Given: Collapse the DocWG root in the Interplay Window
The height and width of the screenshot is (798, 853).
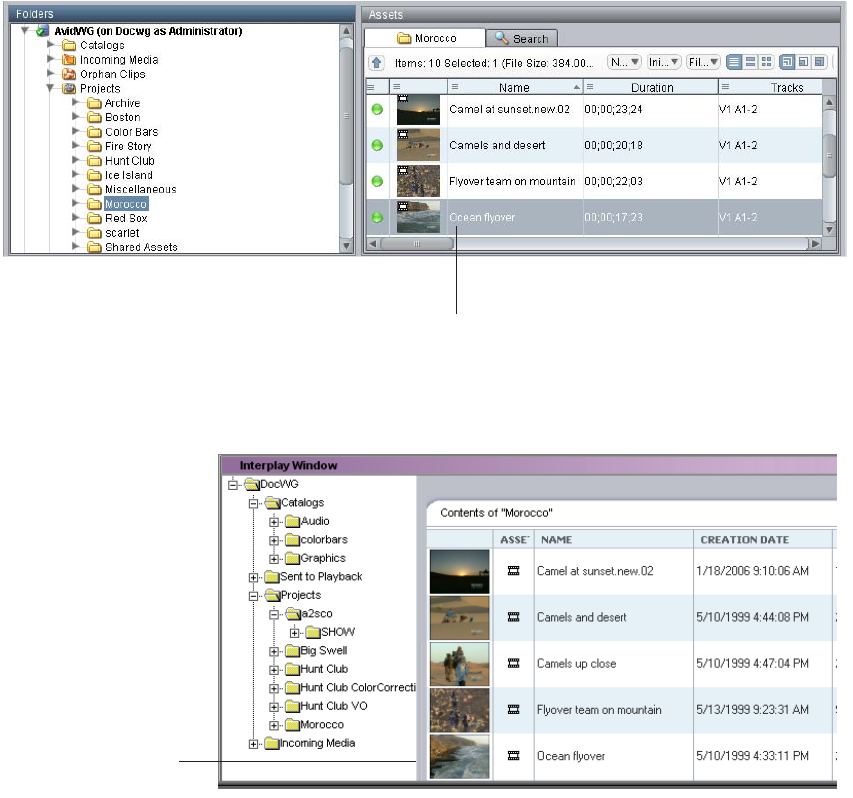Looking at the screenshot, I should (x=233, y=484).
